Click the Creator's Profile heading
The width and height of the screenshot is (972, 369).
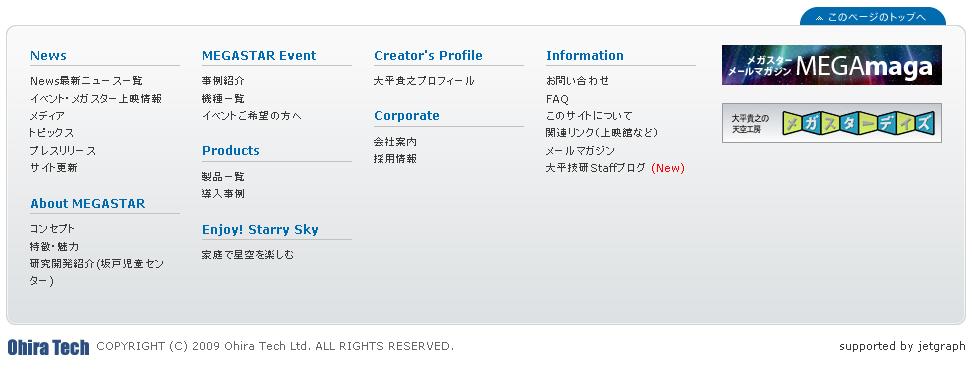coord(428,55)
